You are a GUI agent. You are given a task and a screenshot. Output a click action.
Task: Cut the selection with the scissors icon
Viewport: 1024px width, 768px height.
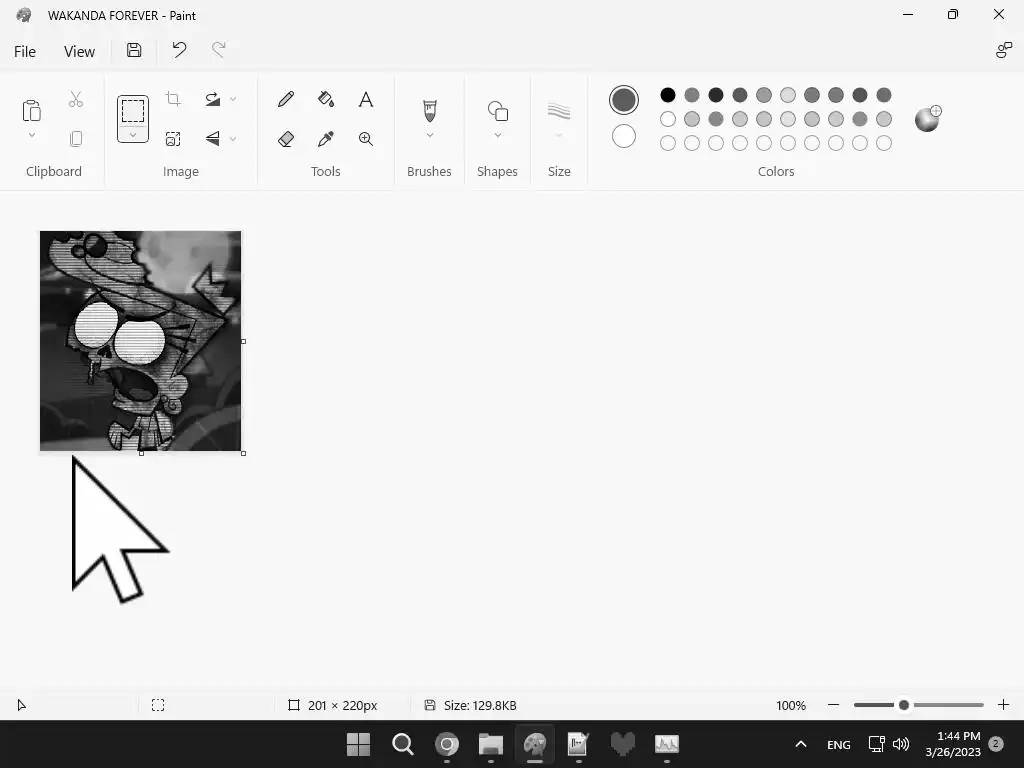pyautogui.click(x=76, y=99)
